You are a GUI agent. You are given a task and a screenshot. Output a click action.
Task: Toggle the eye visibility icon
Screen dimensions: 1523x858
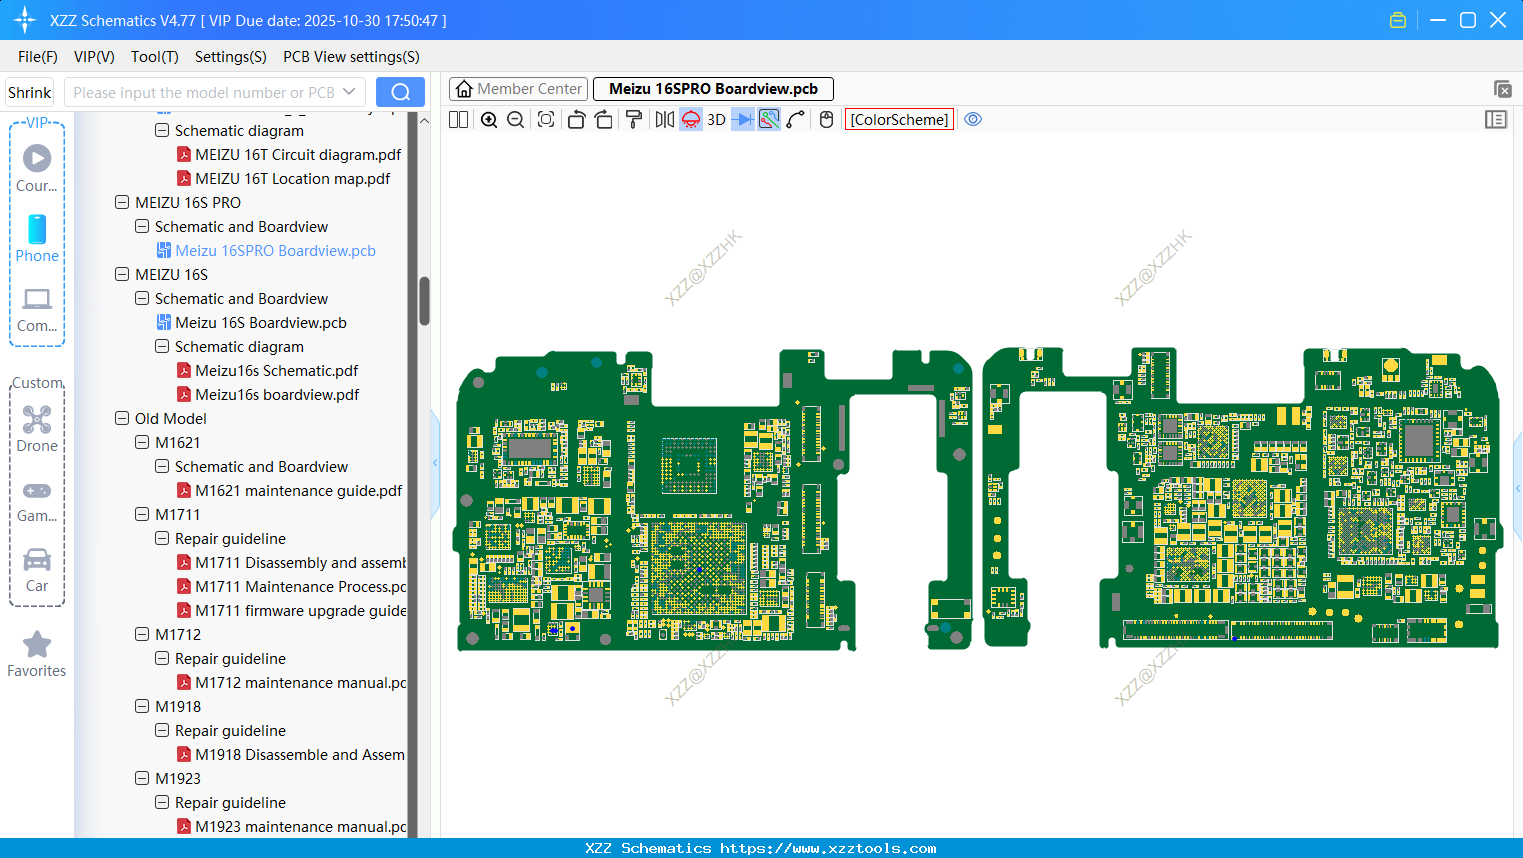pyautogui.click(x=973, y=120)
